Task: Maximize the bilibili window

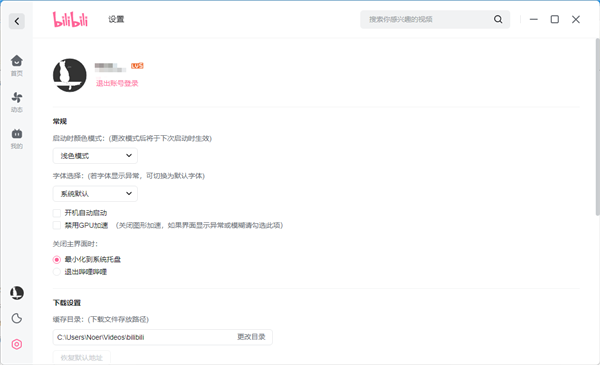Action: tap(554, 19)
